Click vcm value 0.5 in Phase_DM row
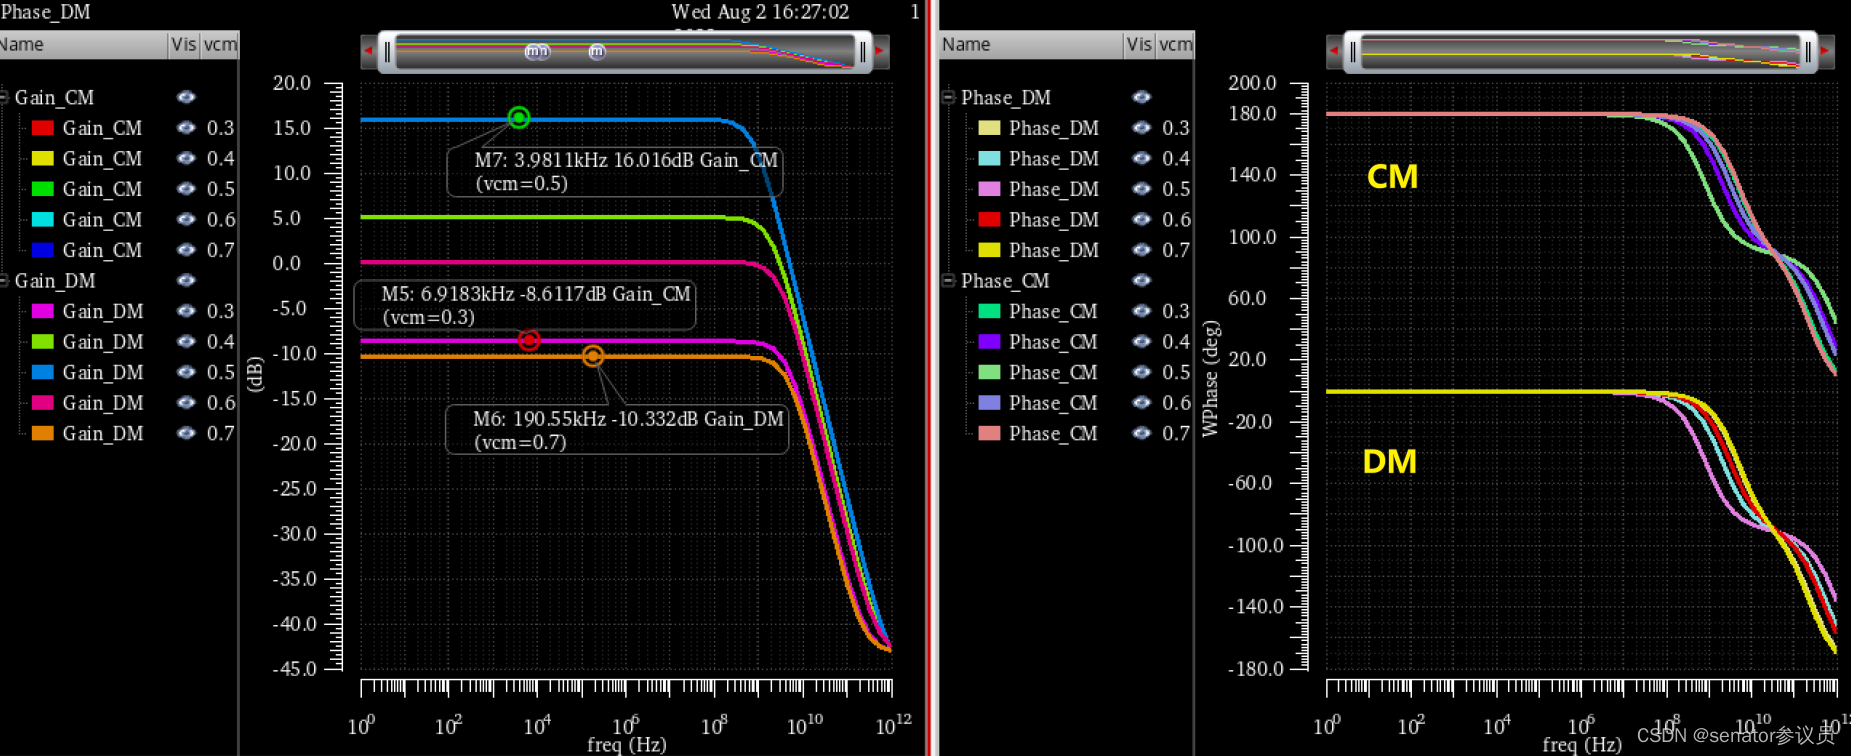 click(1176, 189)
